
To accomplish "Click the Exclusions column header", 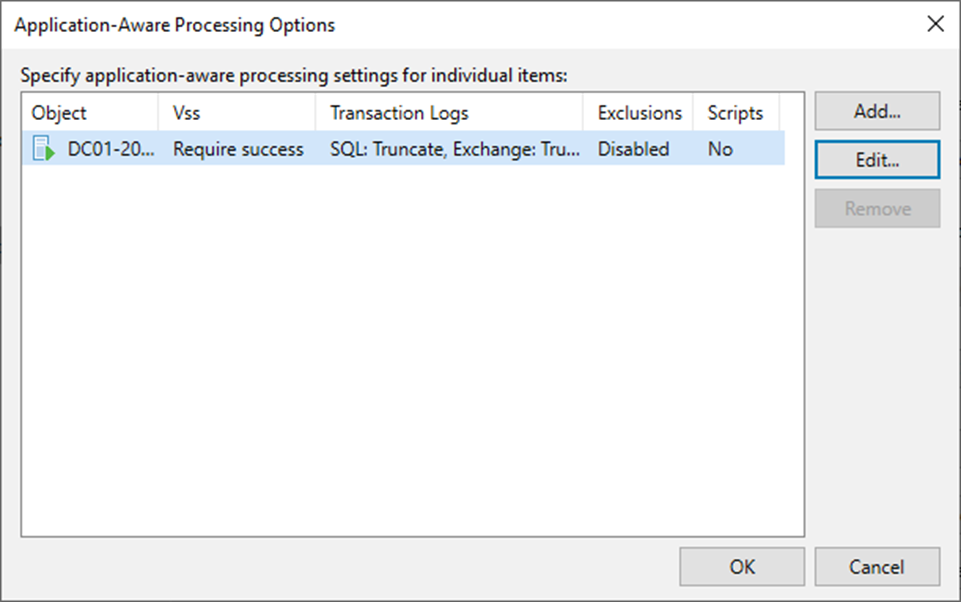I will (x=638, y=112).
